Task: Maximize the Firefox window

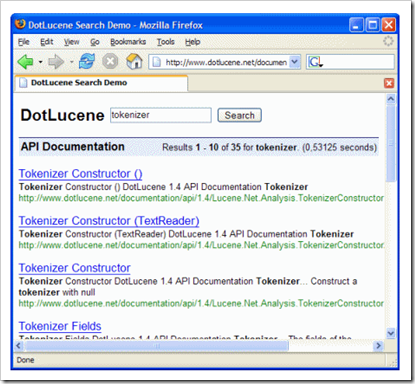Action: 372,25
